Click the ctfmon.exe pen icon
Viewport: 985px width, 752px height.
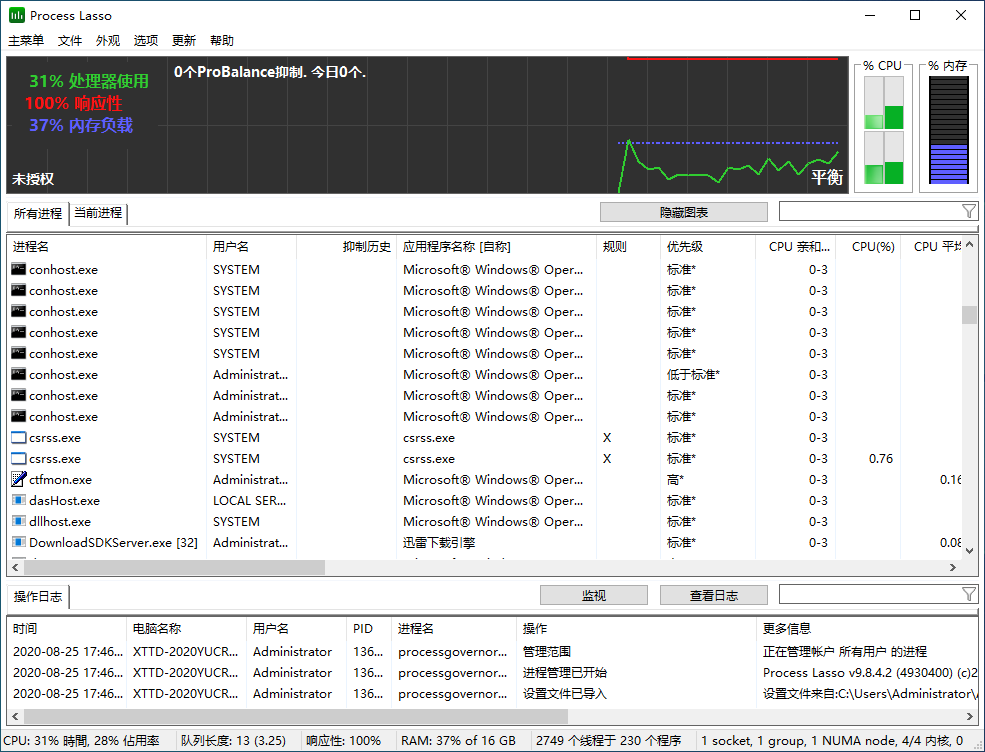(19, 479)
